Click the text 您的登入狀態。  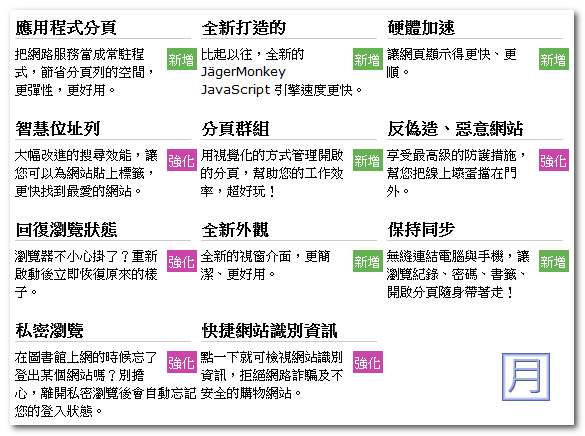pos(58,411)
